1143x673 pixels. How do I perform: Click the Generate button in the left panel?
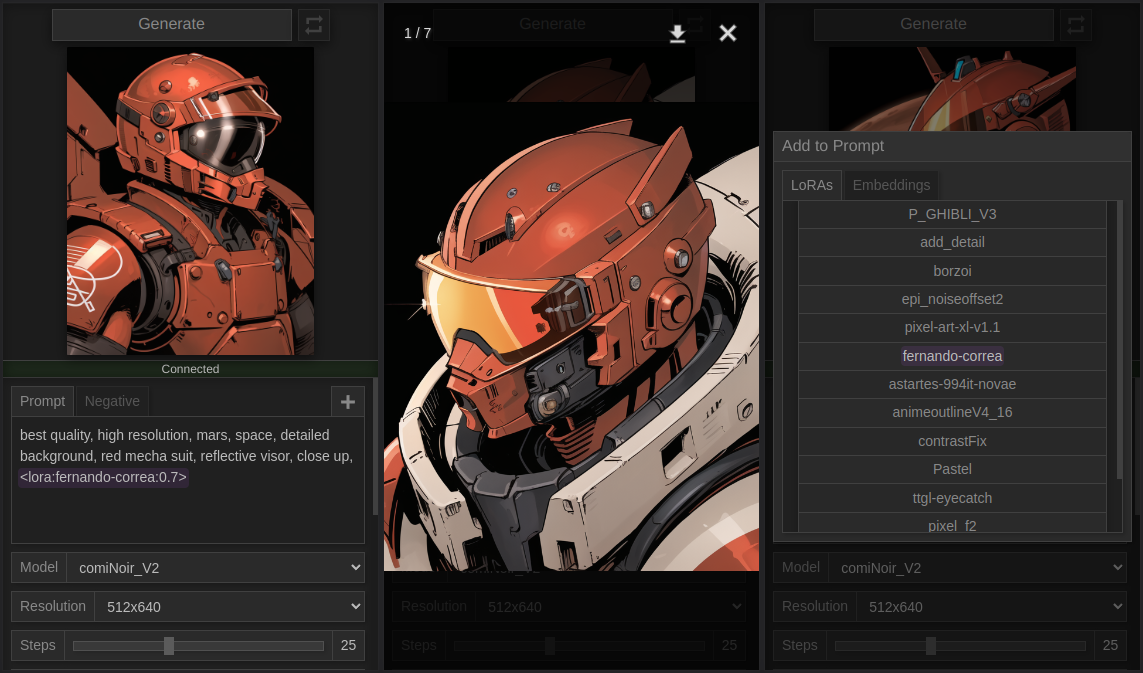coord(171,24)
